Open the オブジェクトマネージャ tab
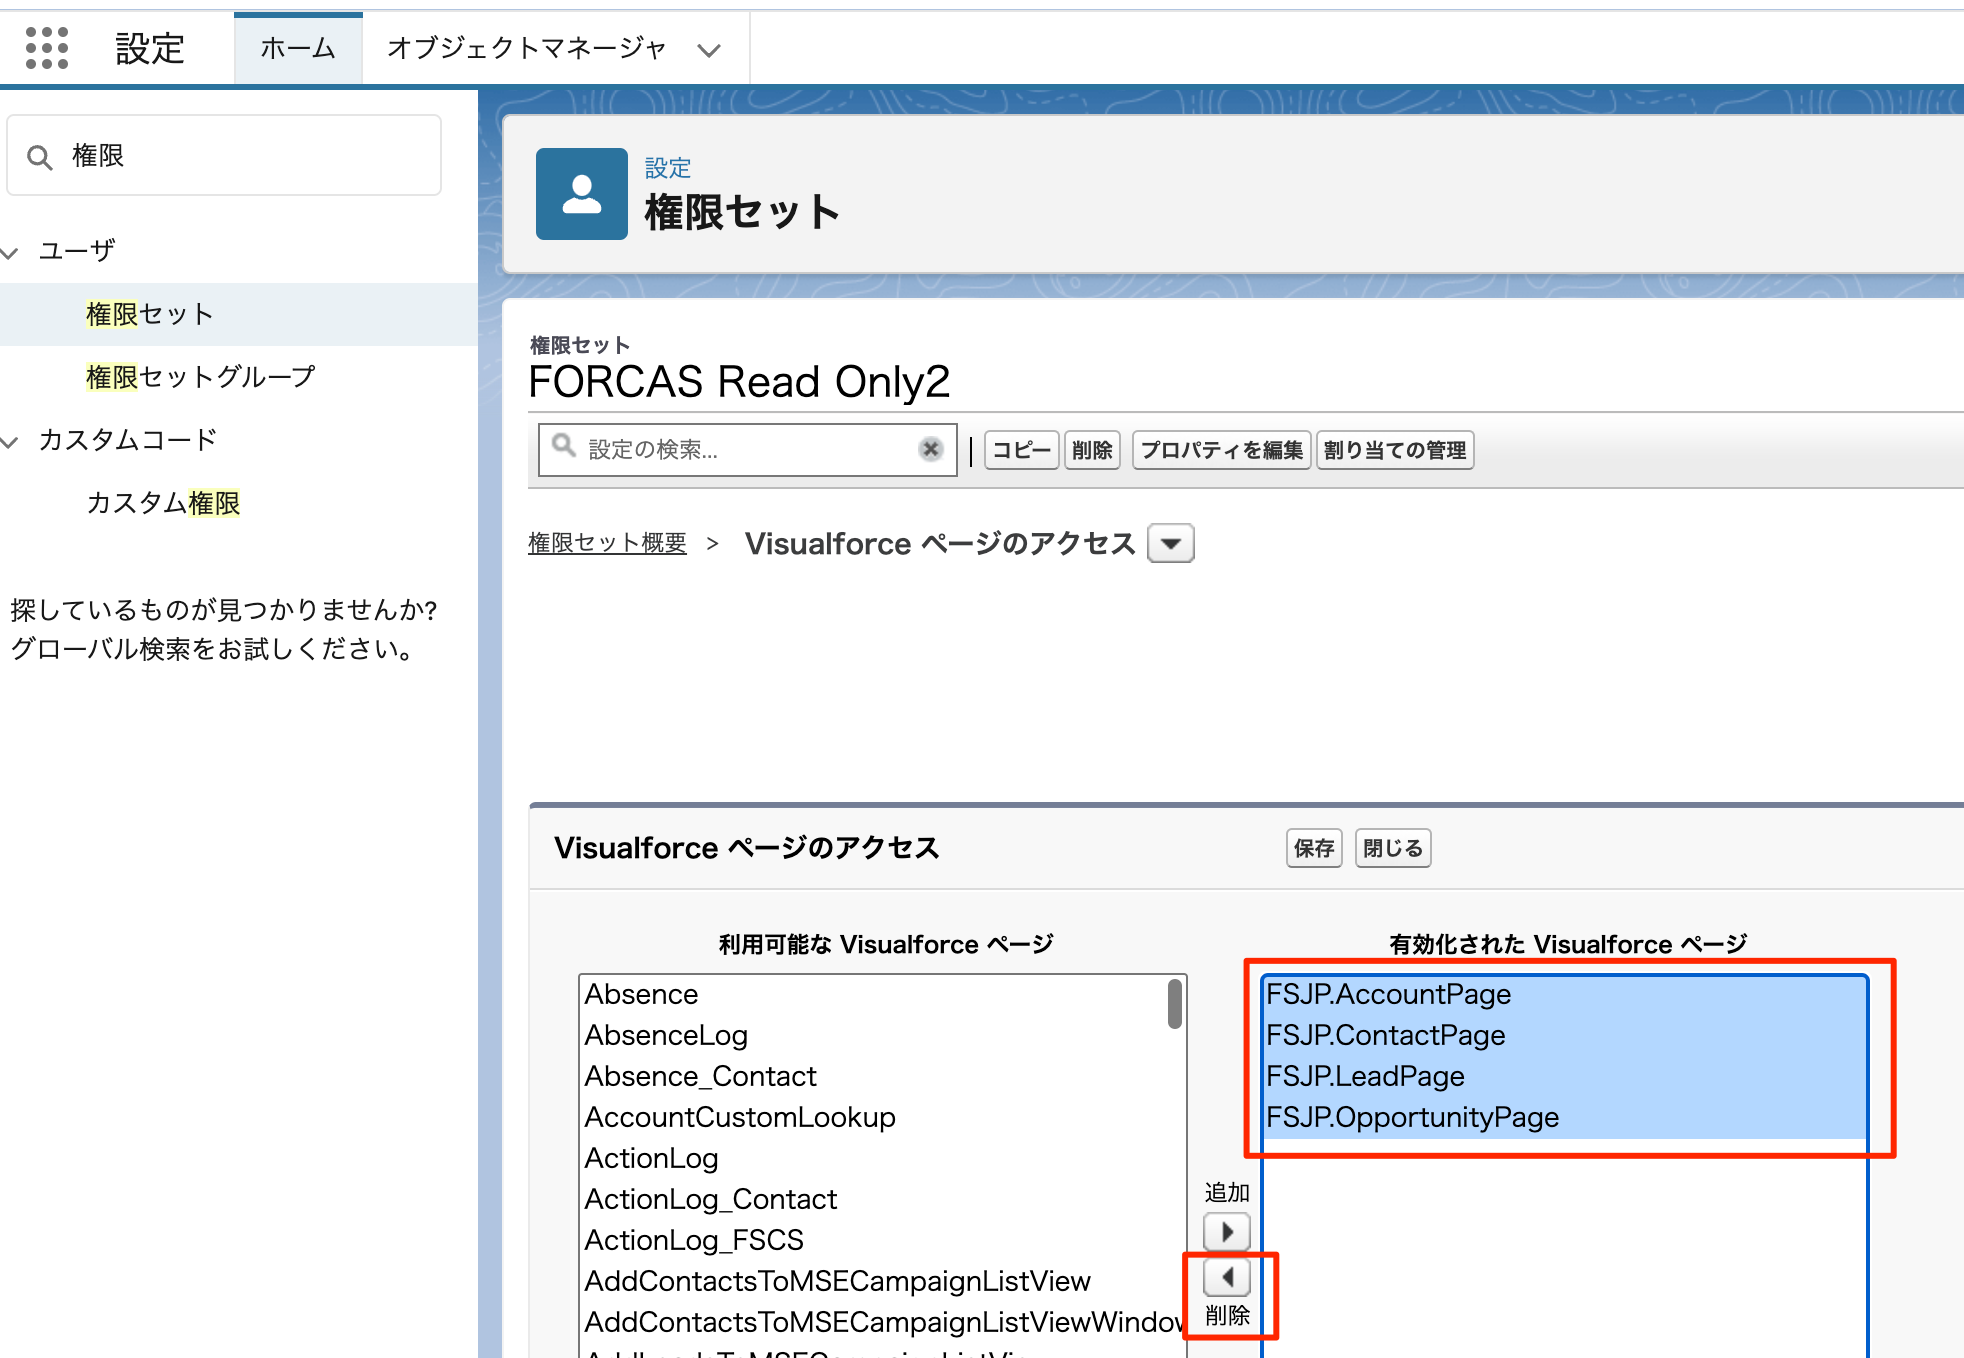The width and height of the screenshot is (1964, 1358). pyautogui.click(x=526, y=48)
